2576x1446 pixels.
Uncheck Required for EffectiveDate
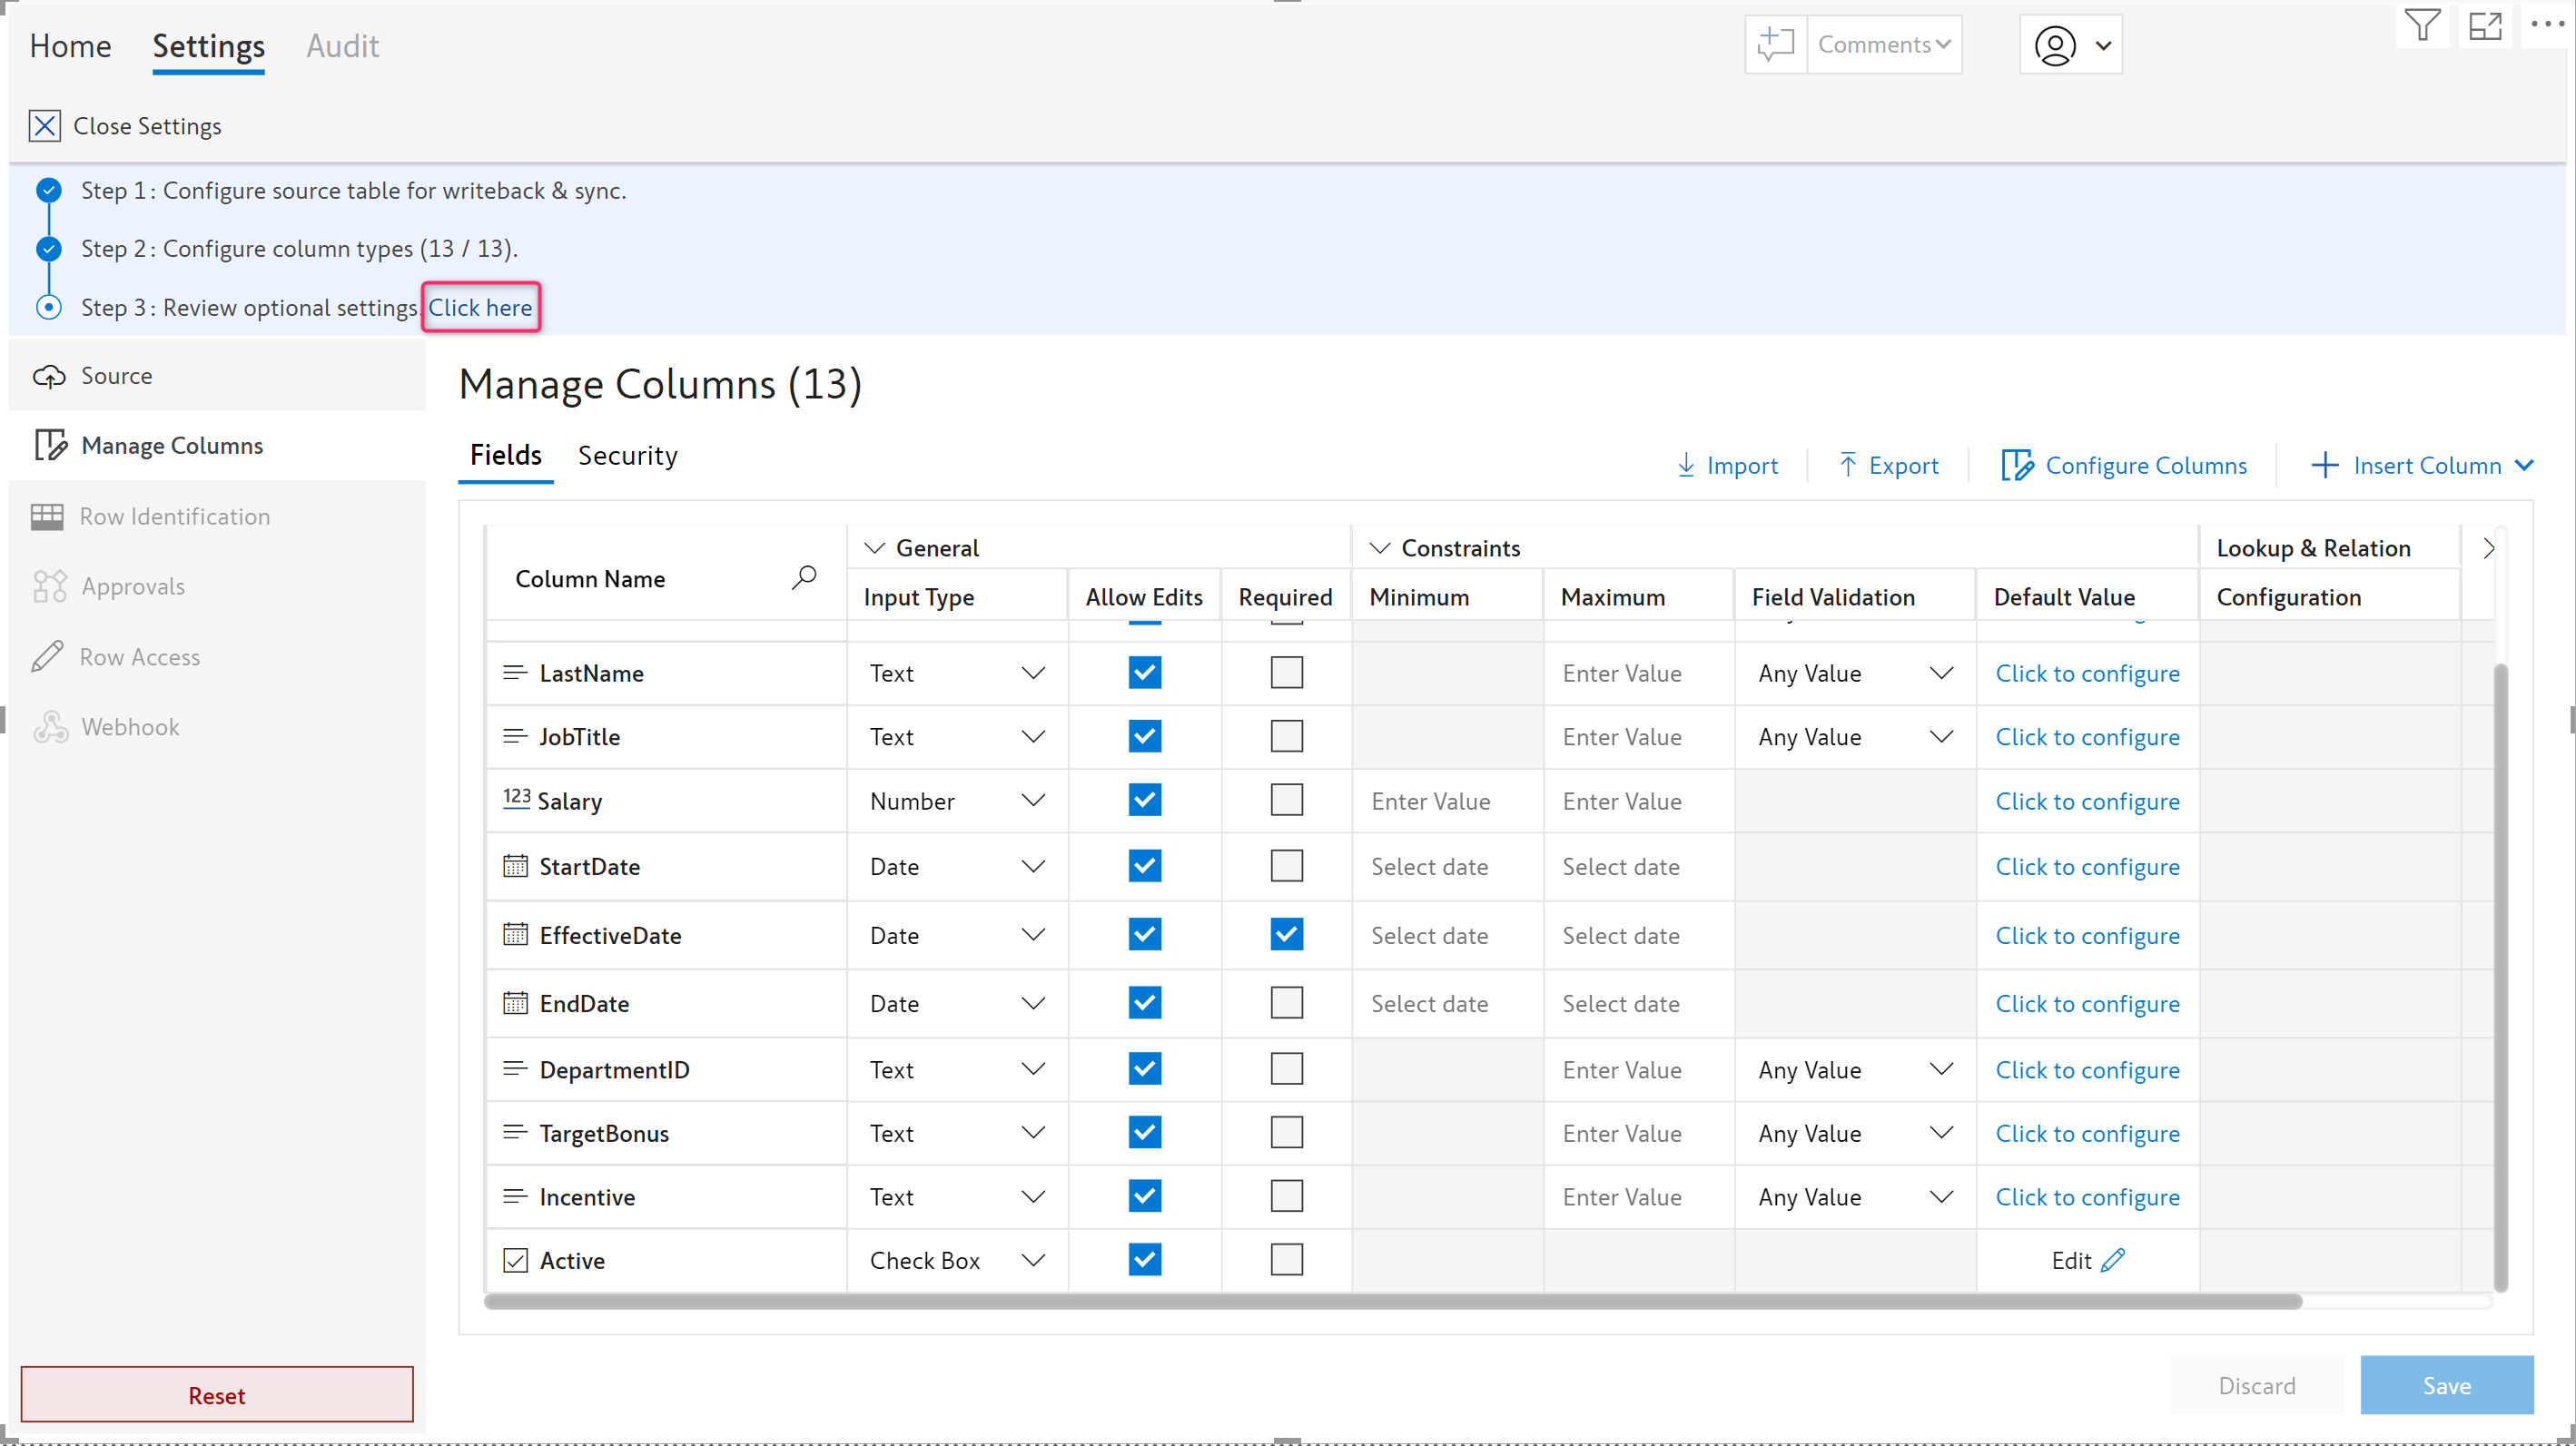click(x=1286, y=934)
